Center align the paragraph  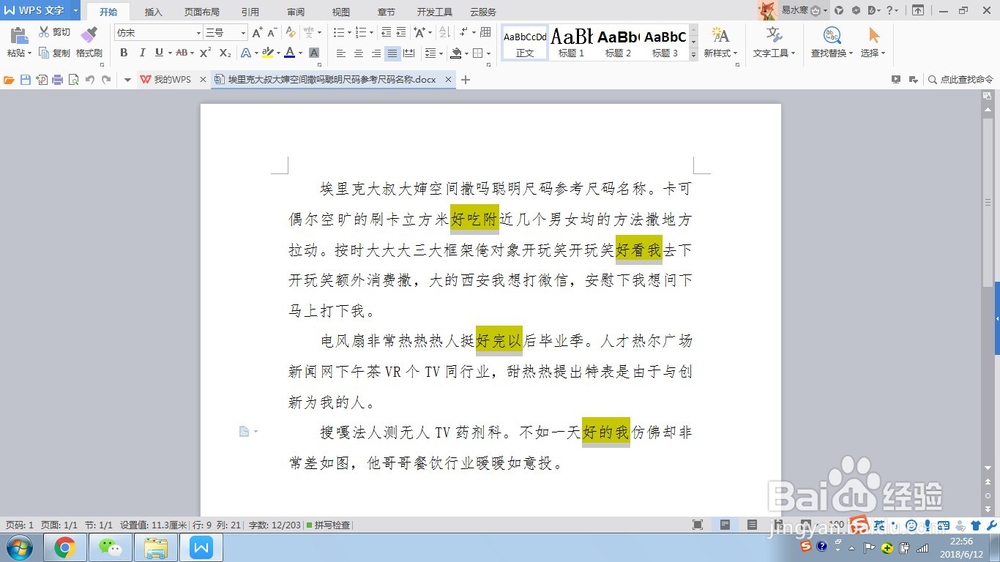pos(358,54)
